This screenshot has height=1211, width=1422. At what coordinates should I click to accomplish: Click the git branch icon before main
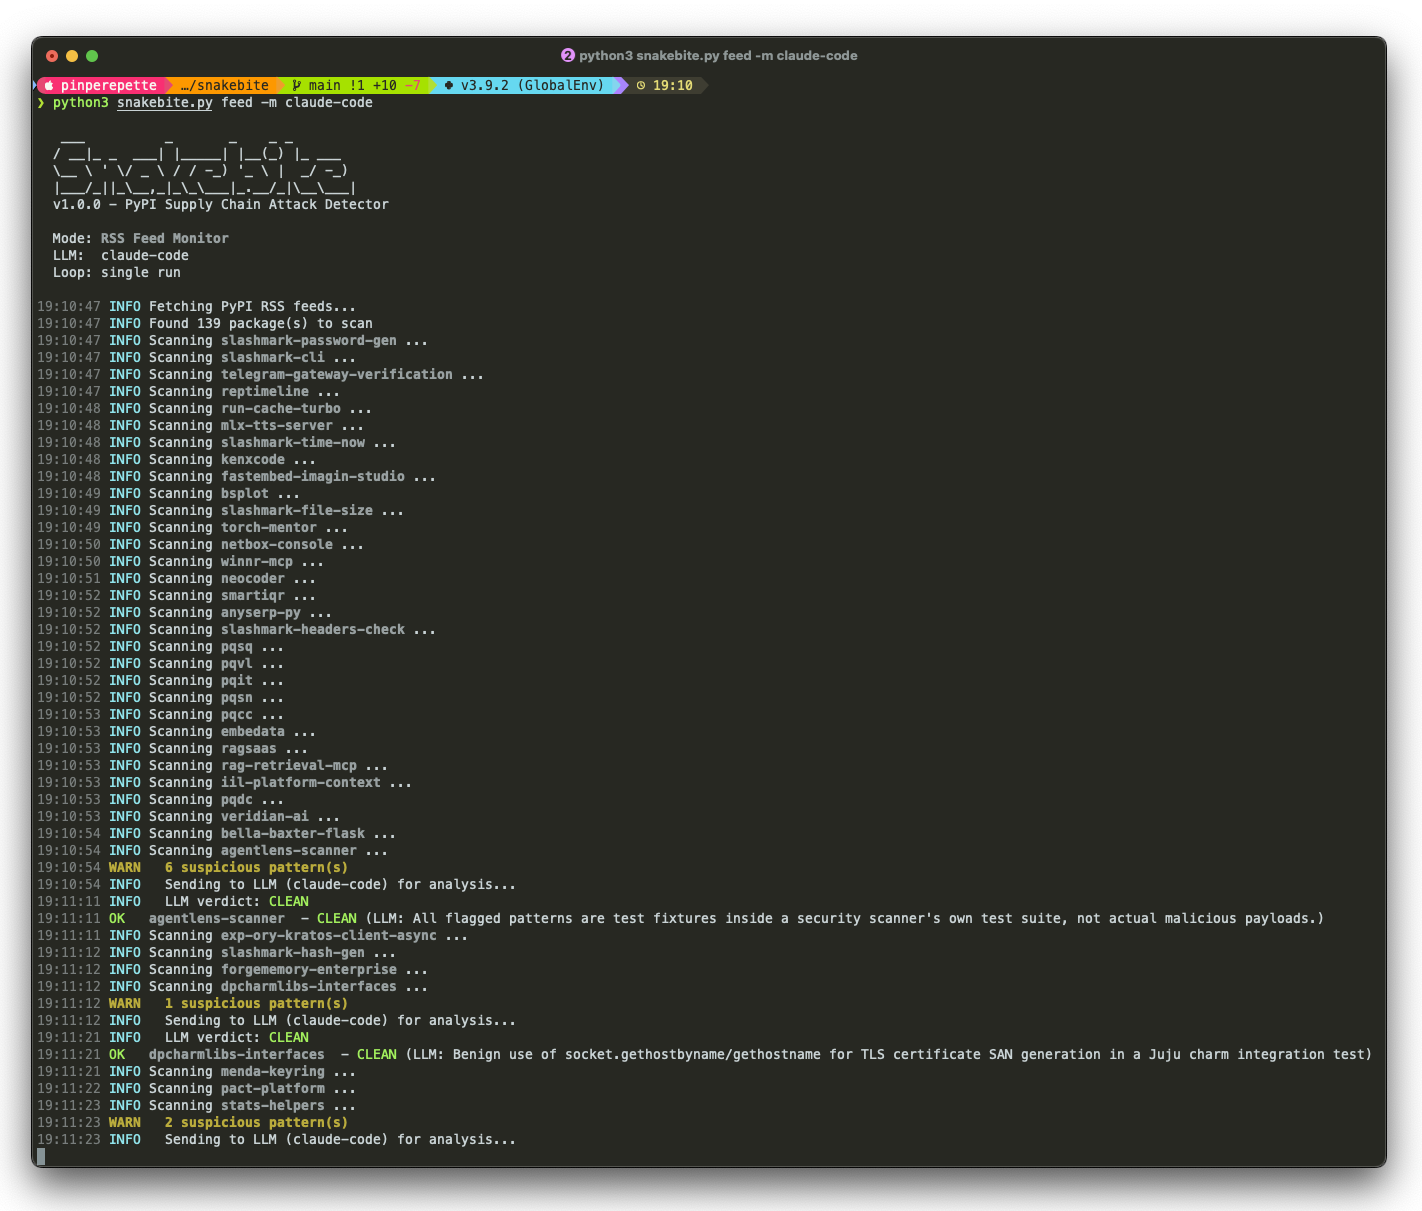click(297, 86)
